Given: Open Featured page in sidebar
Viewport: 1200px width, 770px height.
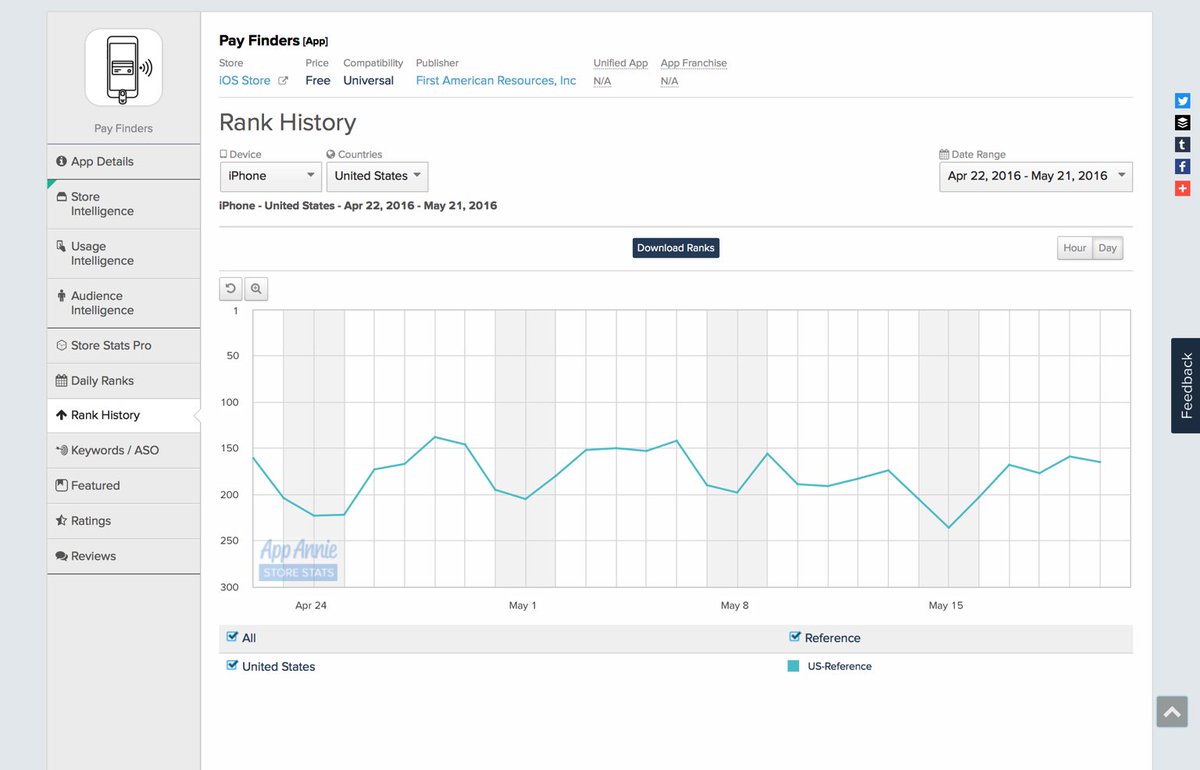Looking at the screenshot, I should pos(123,485).
